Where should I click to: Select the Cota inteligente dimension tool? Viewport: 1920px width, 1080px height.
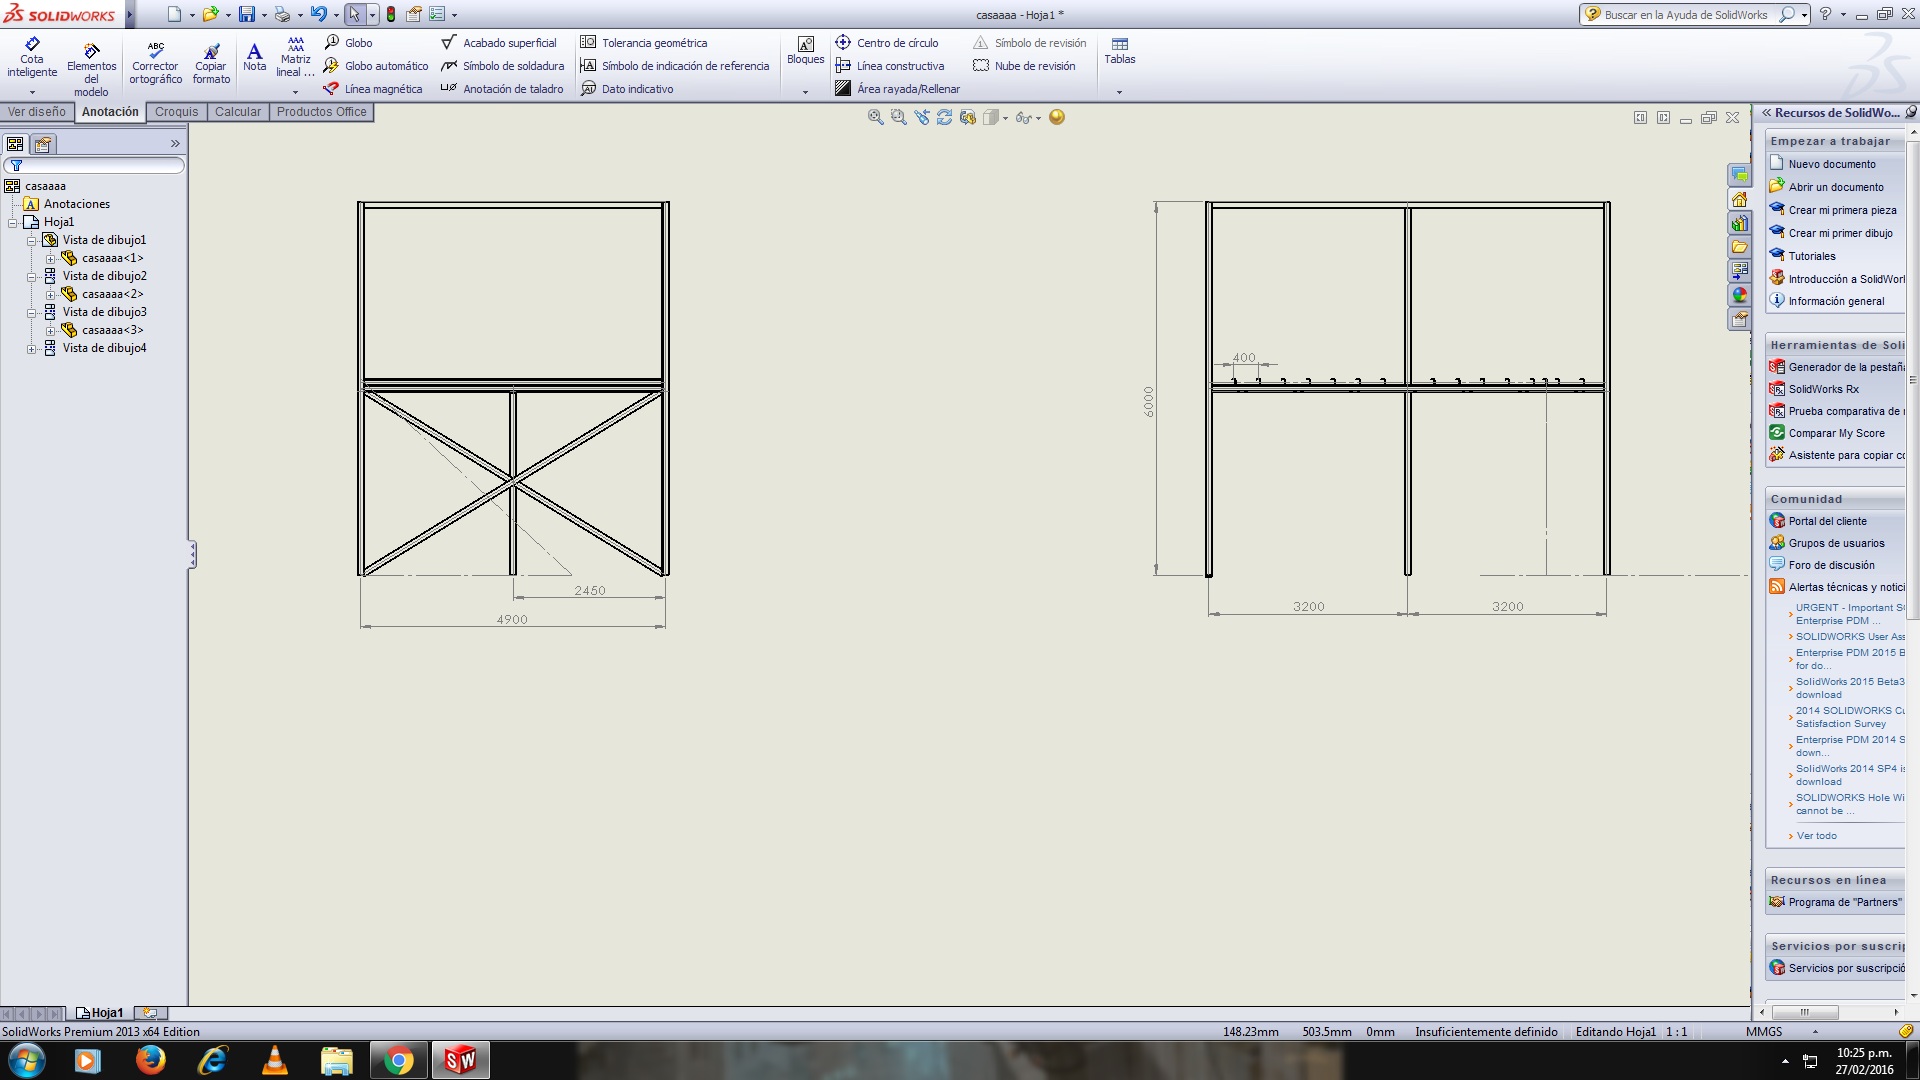(32, 57)
